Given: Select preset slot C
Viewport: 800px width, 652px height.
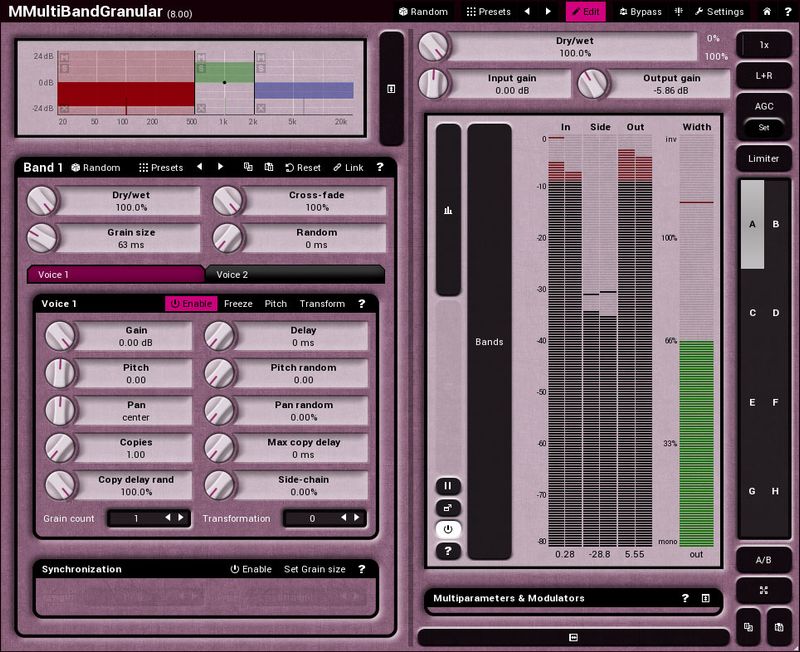Looking at the screenshot, I should (752, 313).
